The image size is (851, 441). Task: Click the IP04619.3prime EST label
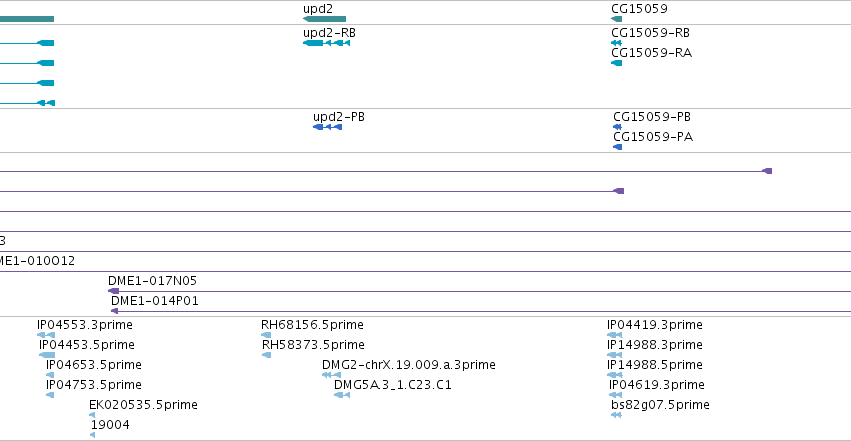[x=657, y=385]
